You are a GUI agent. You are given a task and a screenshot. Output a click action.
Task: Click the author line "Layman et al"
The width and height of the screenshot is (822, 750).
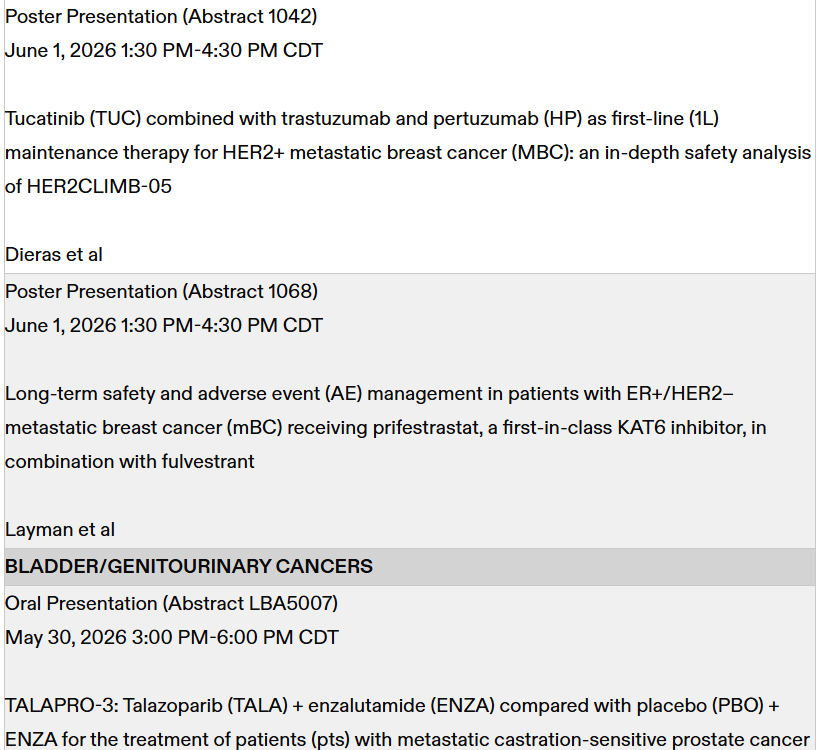pyautogui.click(x=60, y=530)
